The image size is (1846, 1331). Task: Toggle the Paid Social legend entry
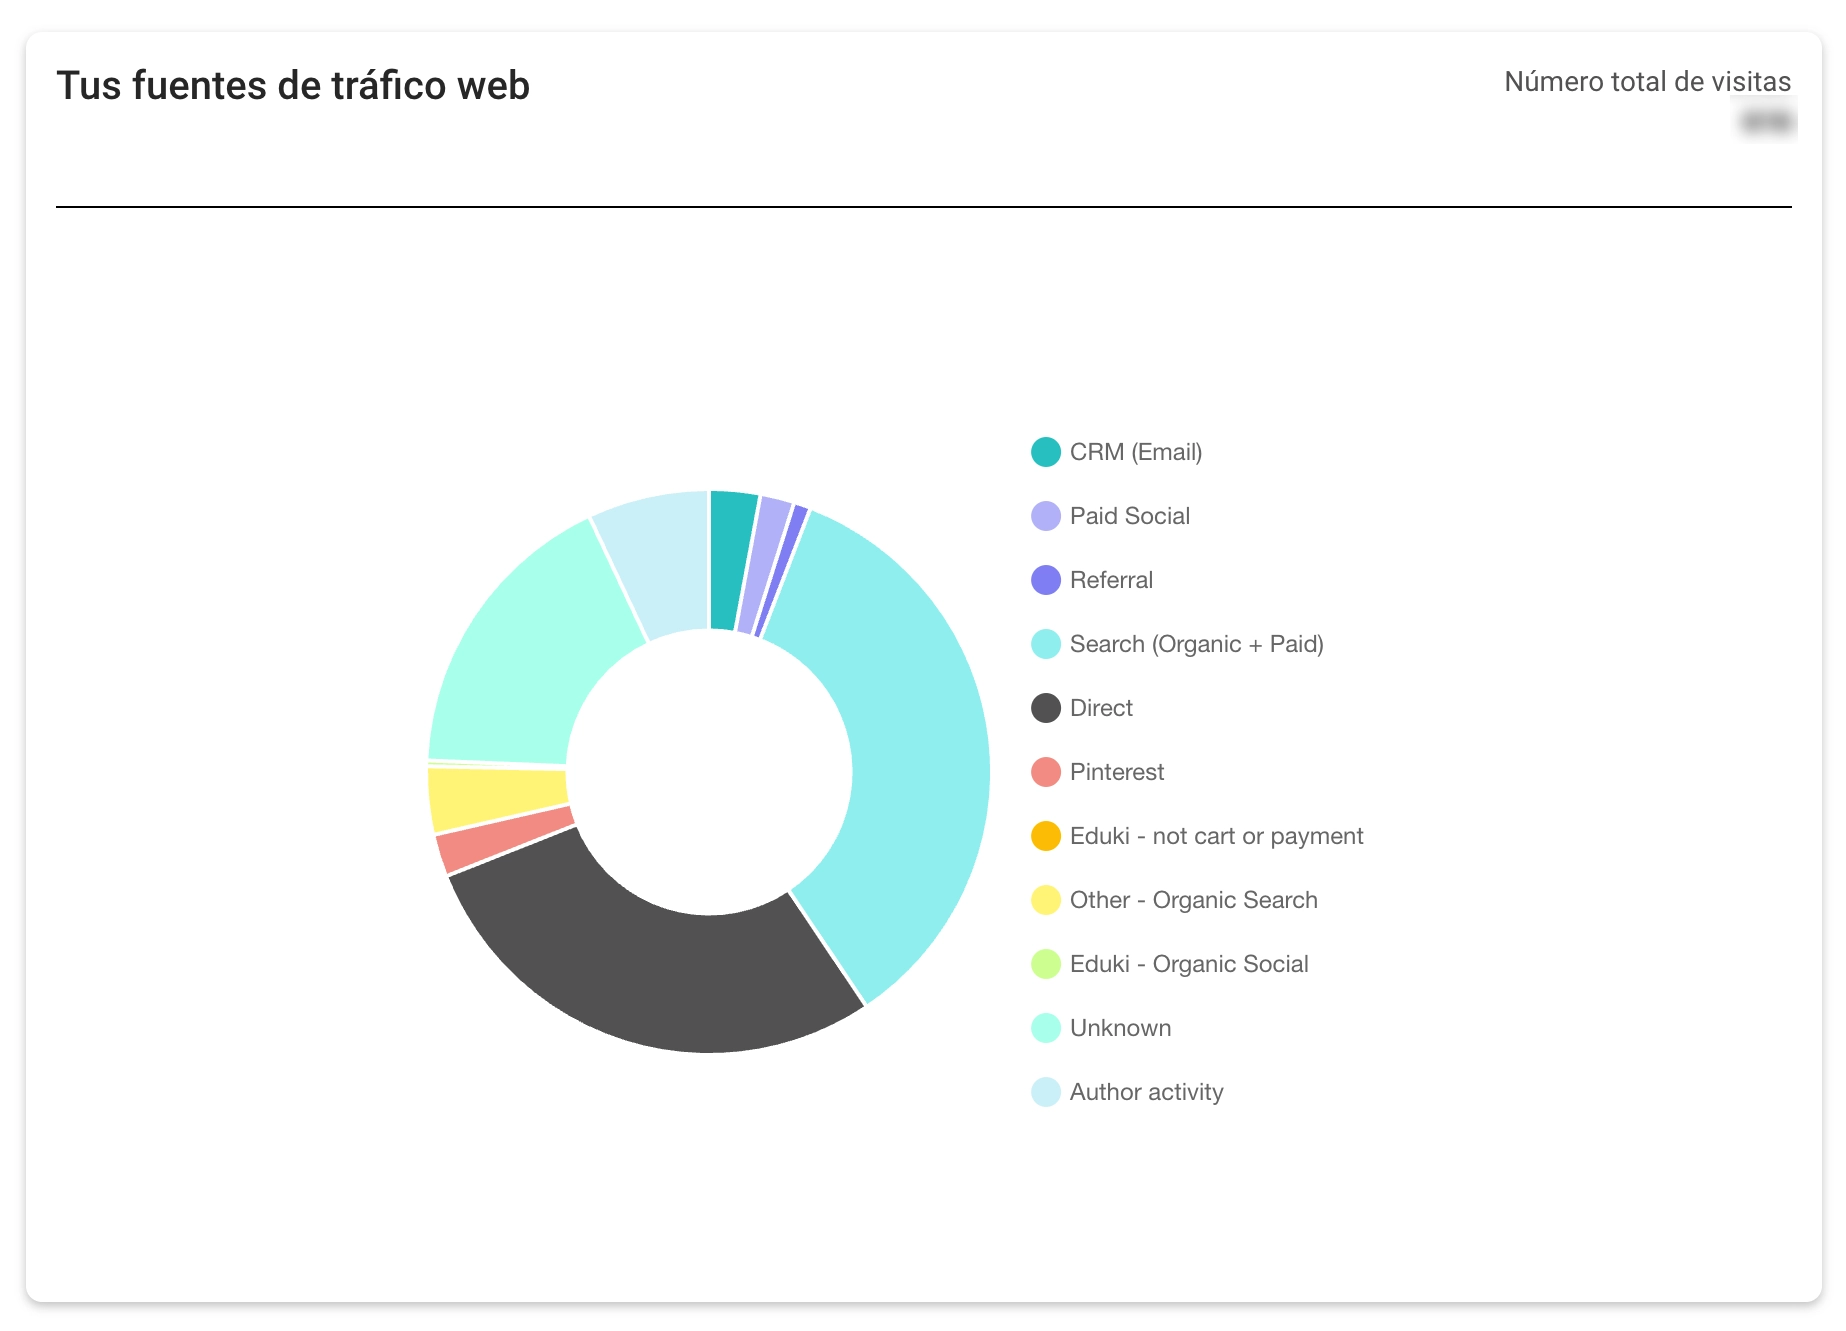coord(1129,516)
